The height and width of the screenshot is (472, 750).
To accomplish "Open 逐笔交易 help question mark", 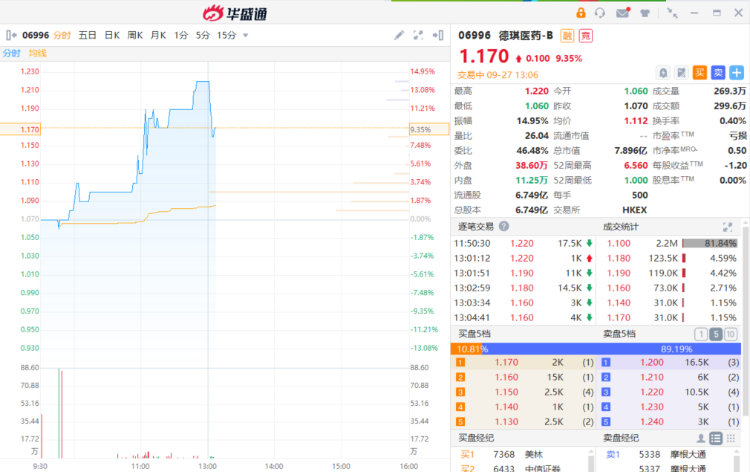I will pos(504,226).
